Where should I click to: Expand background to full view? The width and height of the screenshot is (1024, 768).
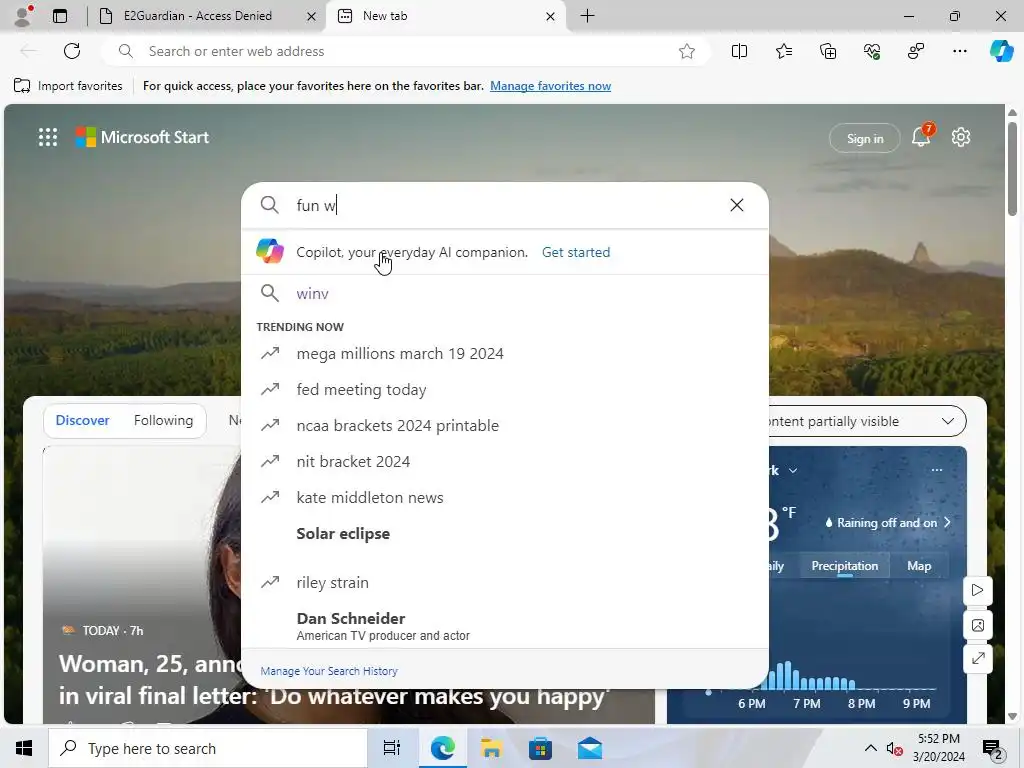tap(978, 658)
